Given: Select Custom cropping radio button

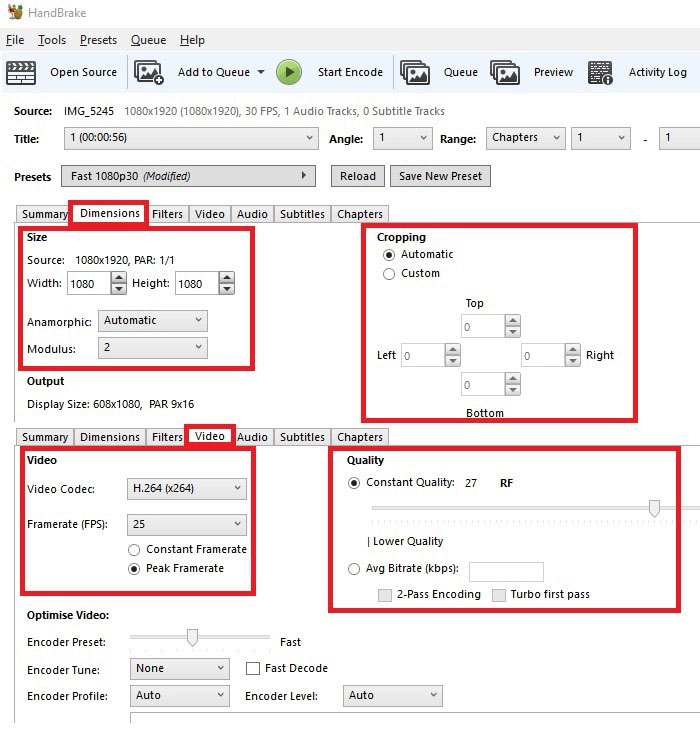Looking at the screenshot, I should (x=389, y=274).
